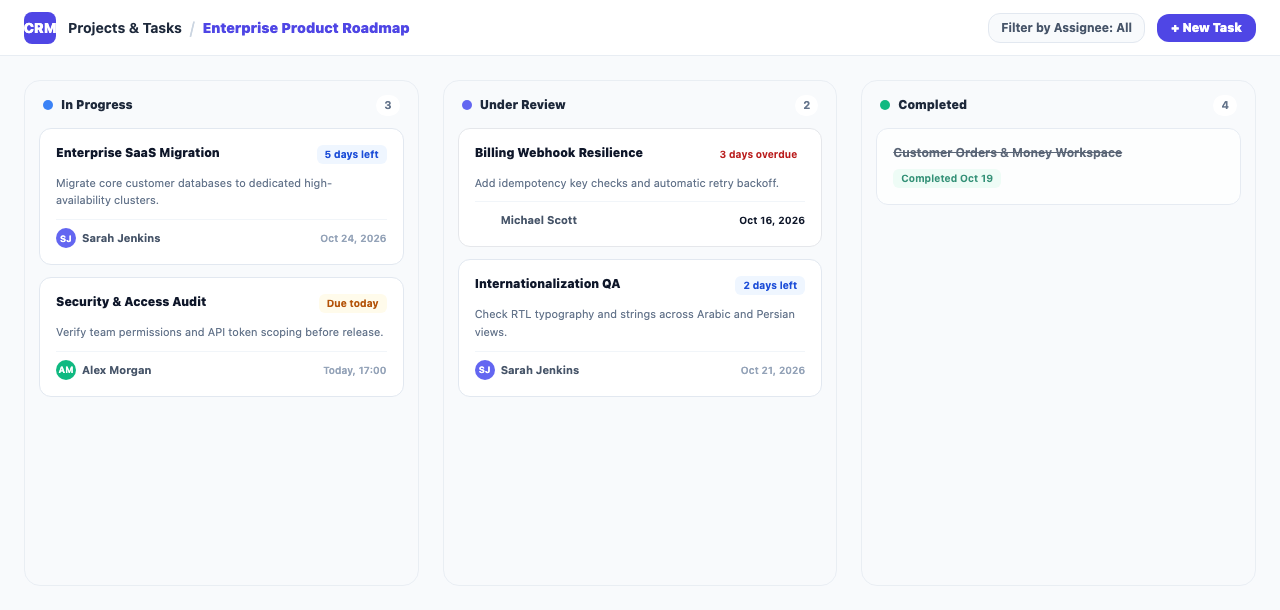Open the Internationalization QA card title
Image resolution: width=1280 pixels, height=610 pixels.
coord(547,284)
